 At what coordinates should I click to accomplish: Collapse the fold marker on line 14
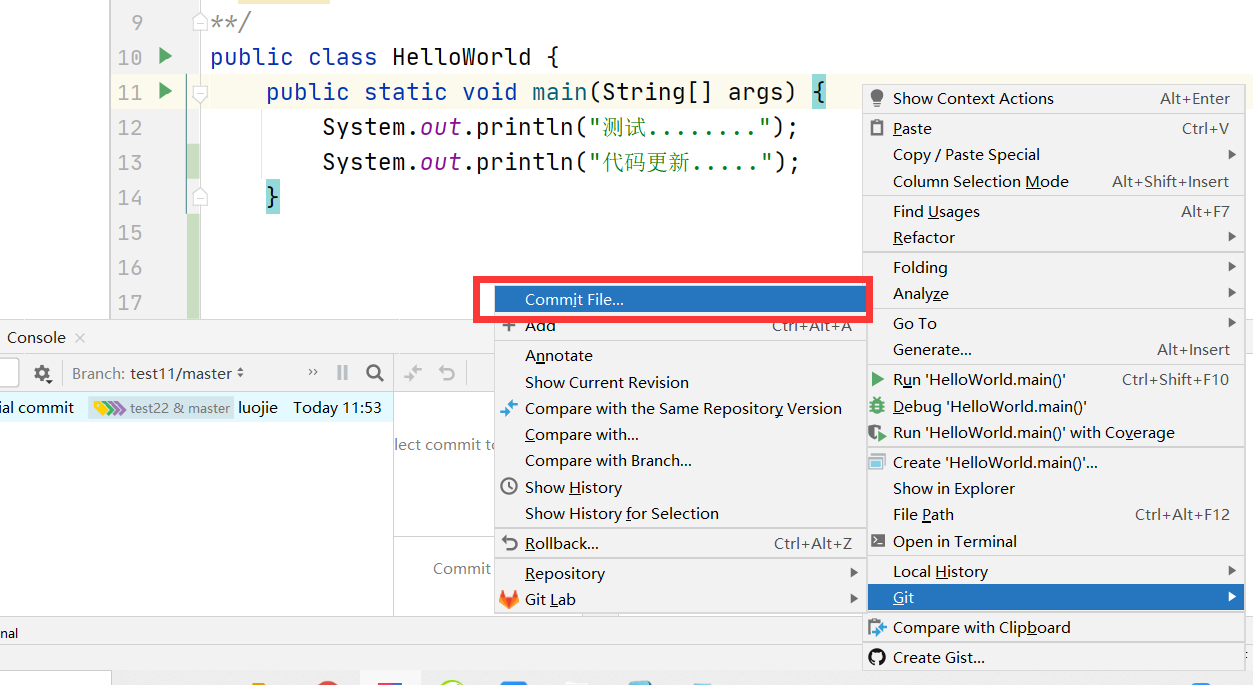coord(199,197)
